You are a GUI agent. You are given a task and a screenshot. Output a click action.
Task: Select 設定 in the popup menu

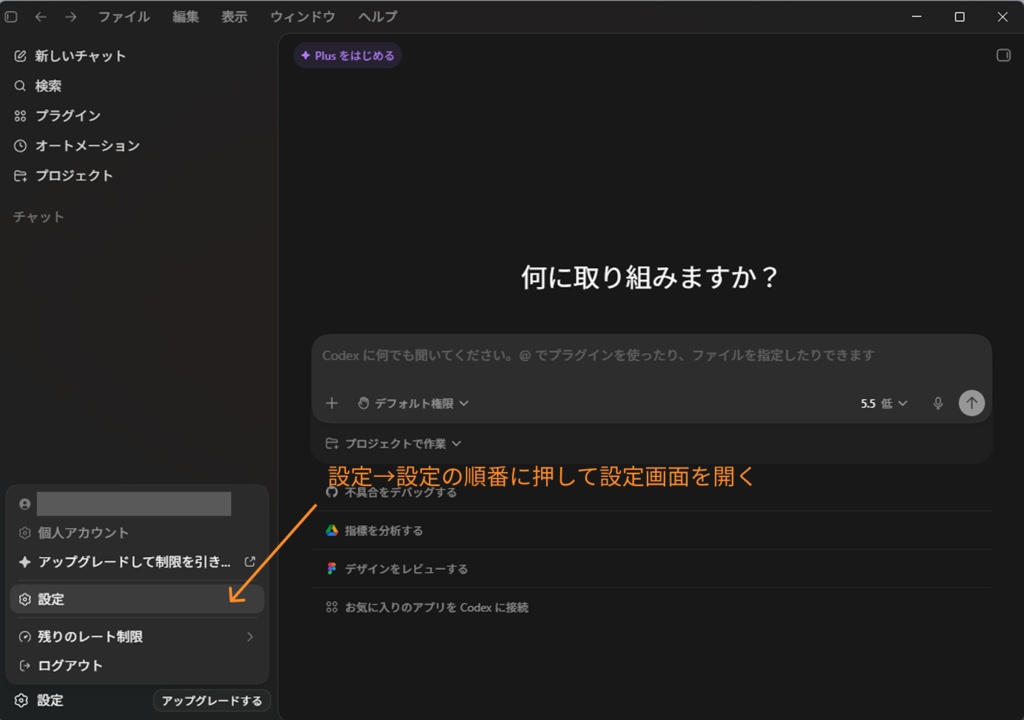[x=137, y=599]
